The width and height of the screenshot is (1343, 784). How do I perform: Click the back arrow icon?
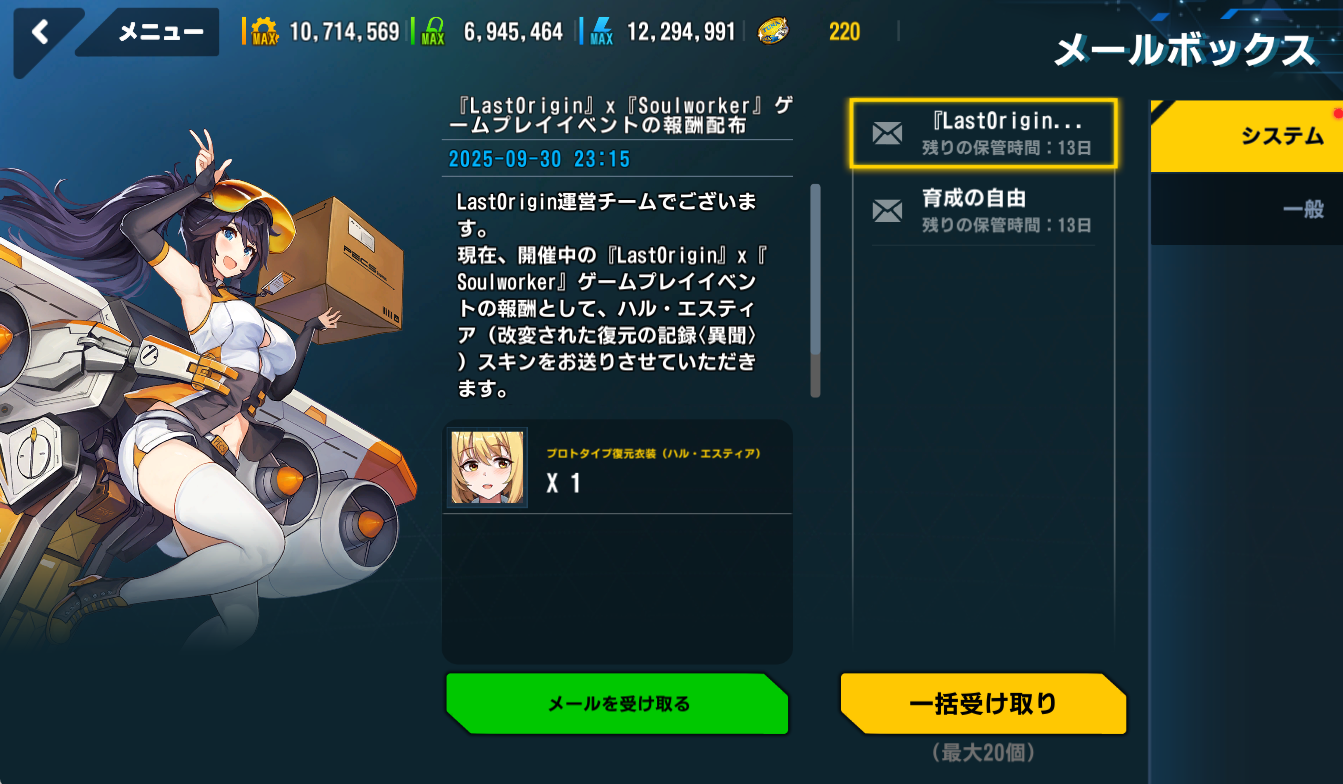(40, 32)
